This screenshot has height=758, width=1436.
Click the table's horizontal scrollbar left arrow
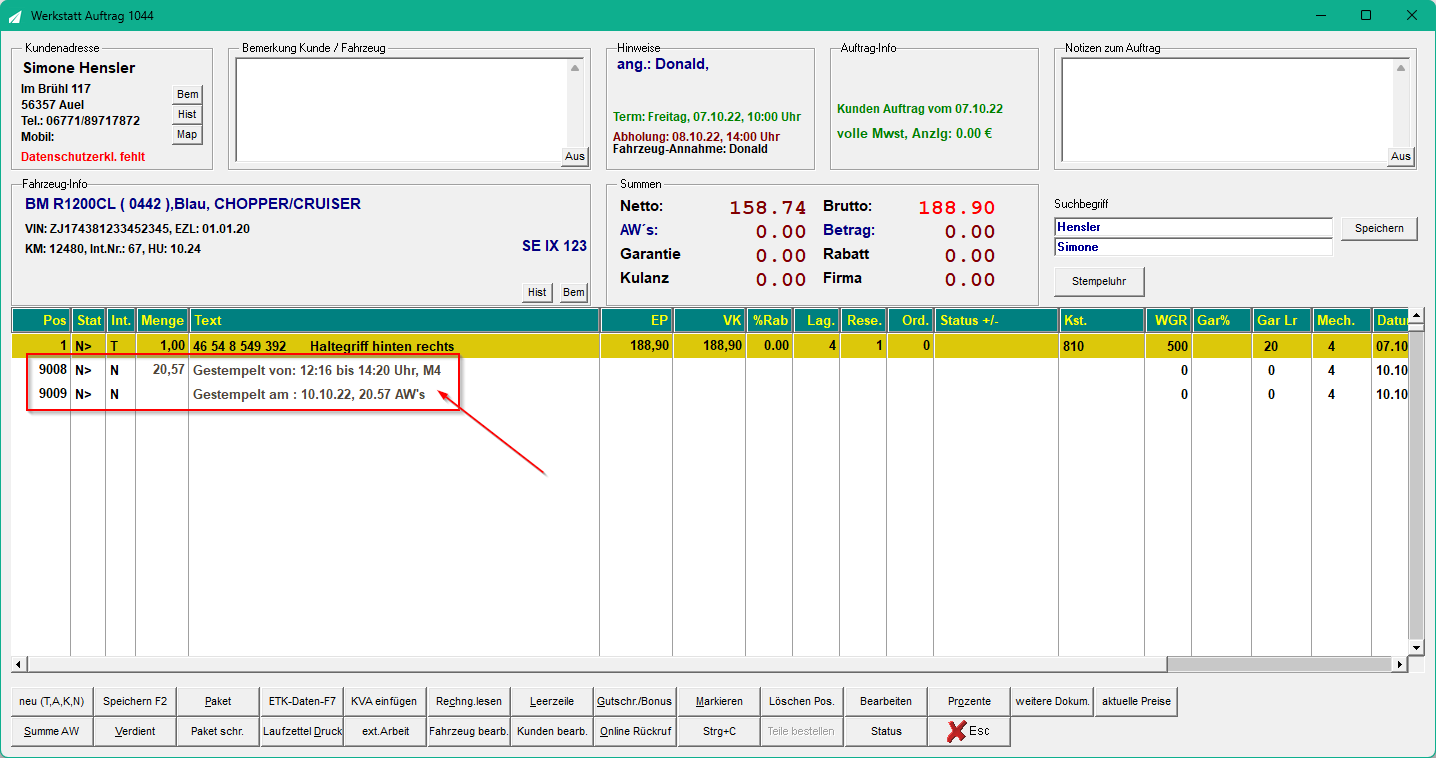19,664
